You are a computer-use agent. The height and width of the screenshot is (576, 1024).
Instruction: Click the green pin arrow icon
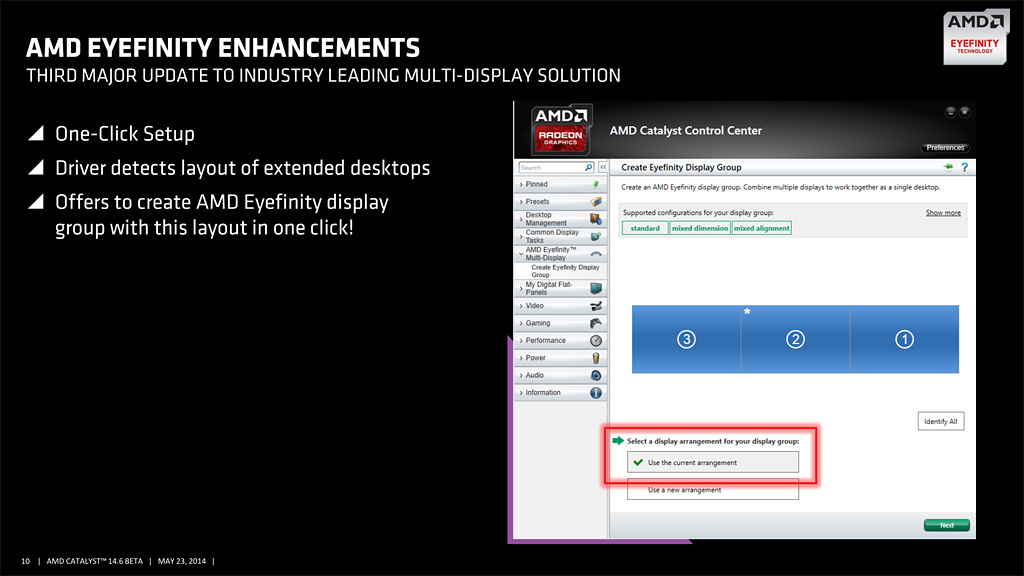[948, 167]
